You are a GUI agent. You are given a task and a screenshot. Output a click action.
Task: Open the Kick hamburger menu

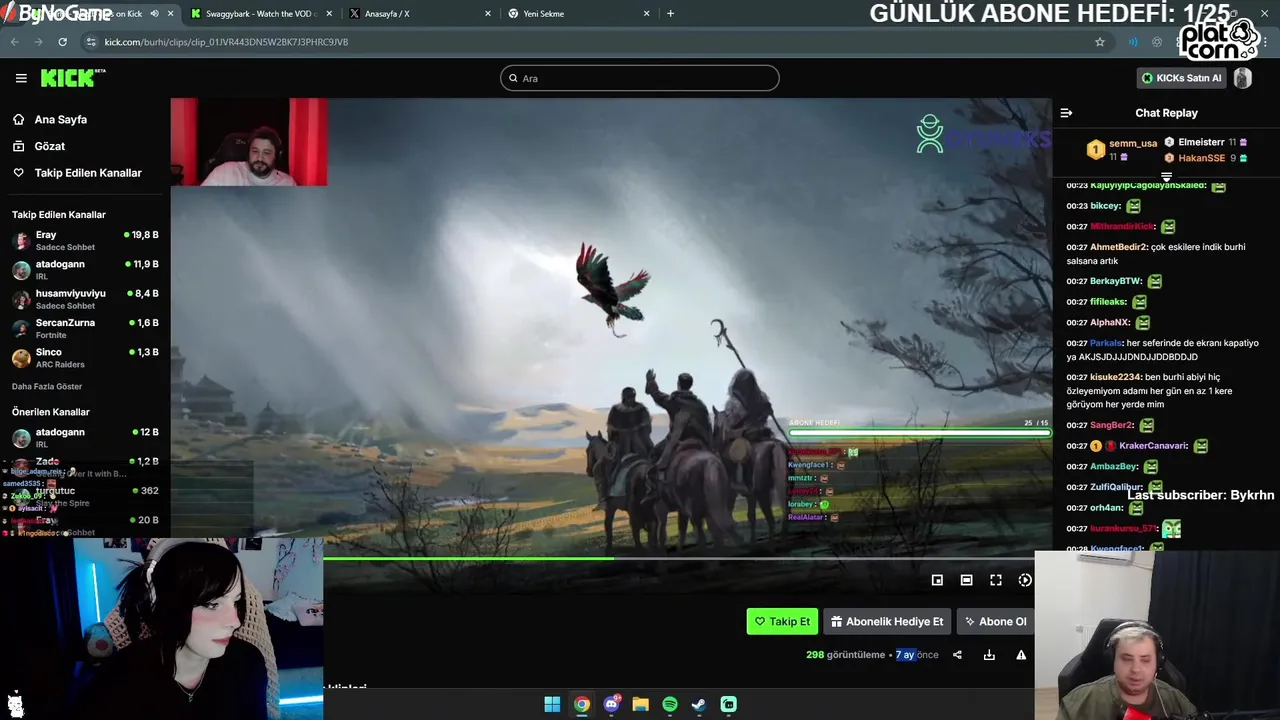21,78
